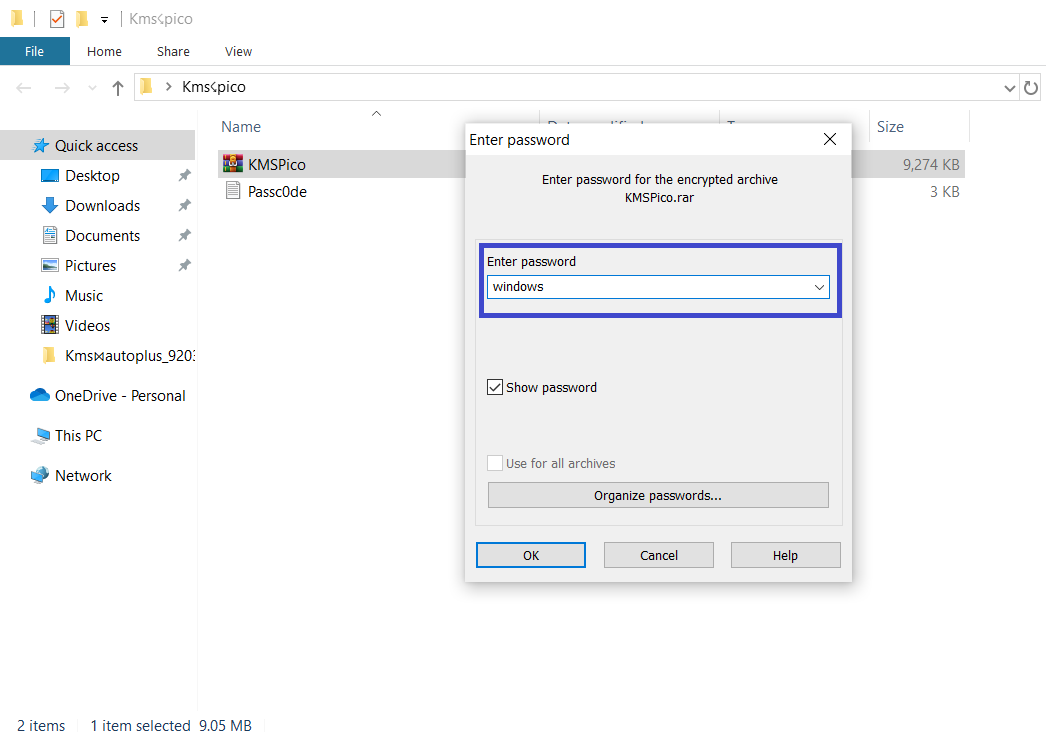Screen dimensions: 1047x740
Task: Expand the Kms pico breadcrumb chevron
Action: tap(168, 87)
